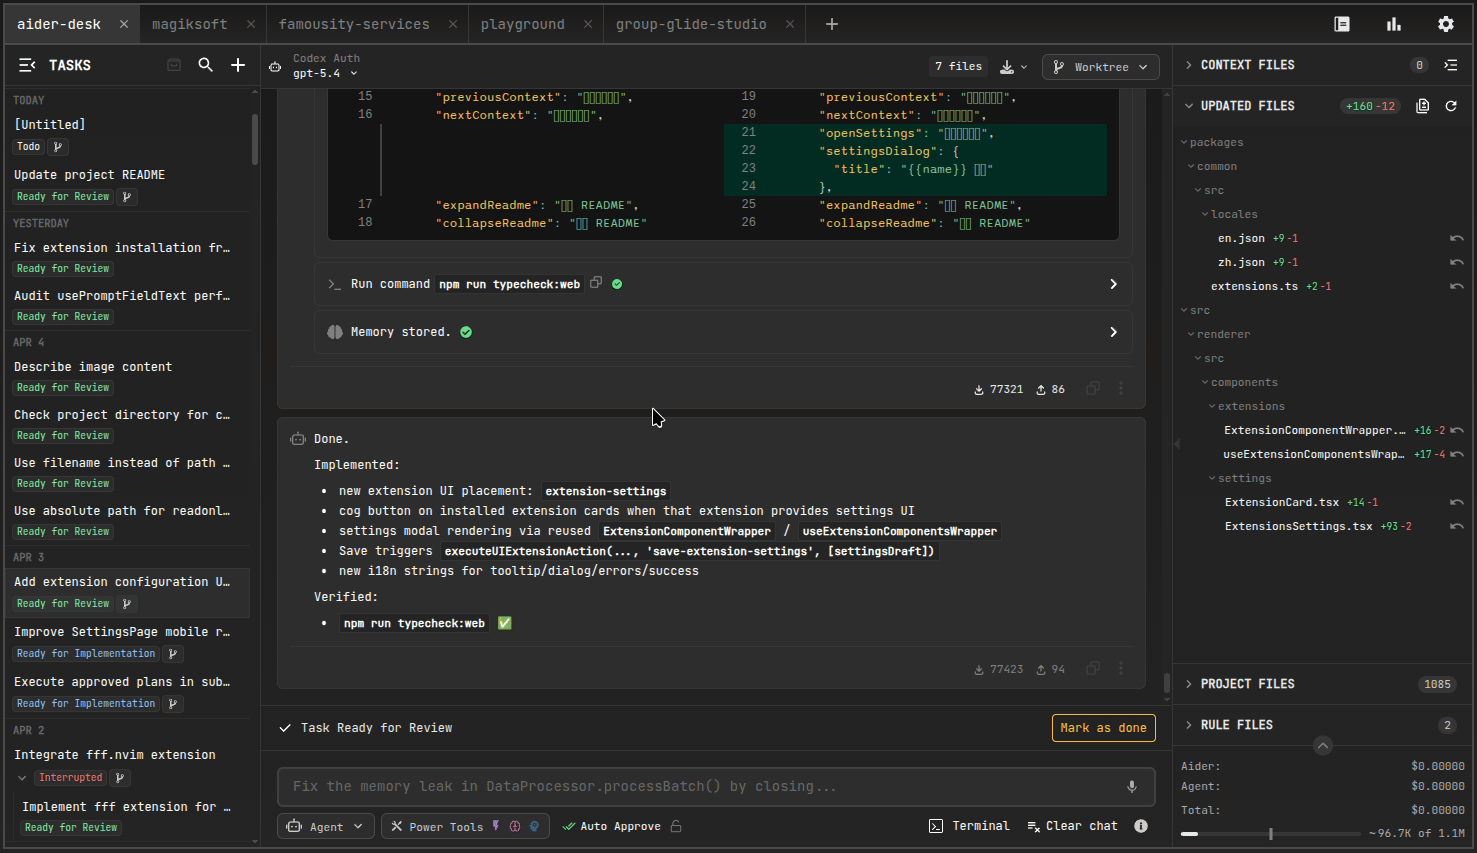Revert changes to zh.json
Screen dimensions: 1477x853
[1457, 262]
